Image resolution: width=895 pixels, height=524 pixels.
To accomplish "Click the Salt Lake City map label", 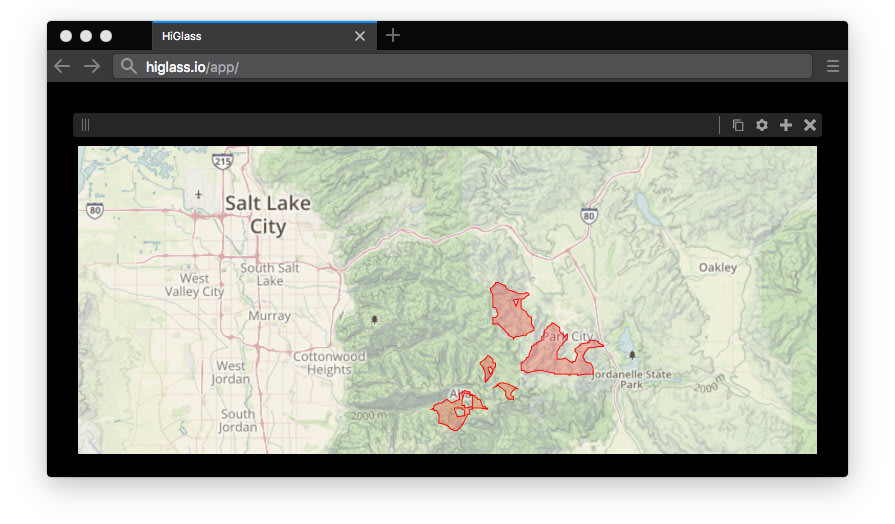I will 268,215.
